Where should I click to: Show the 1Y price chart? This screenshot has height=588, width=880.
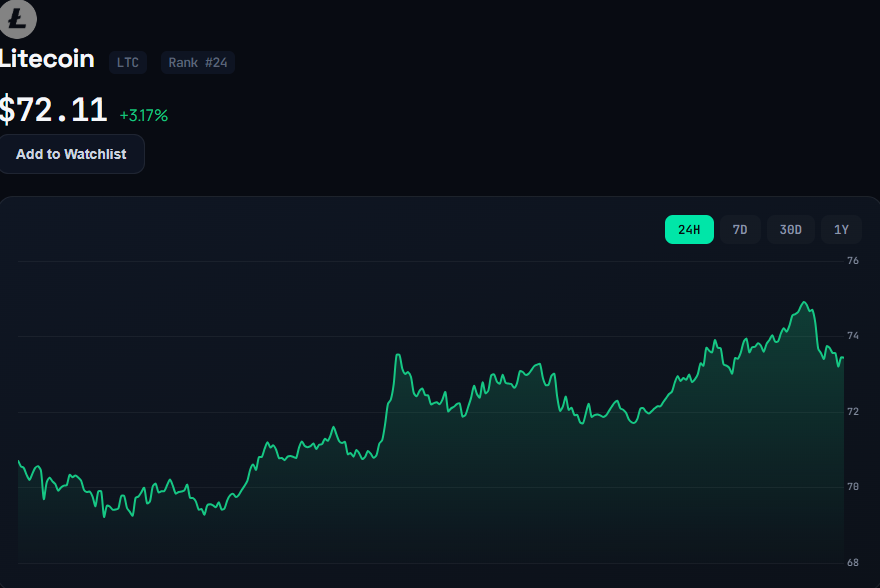841,229
